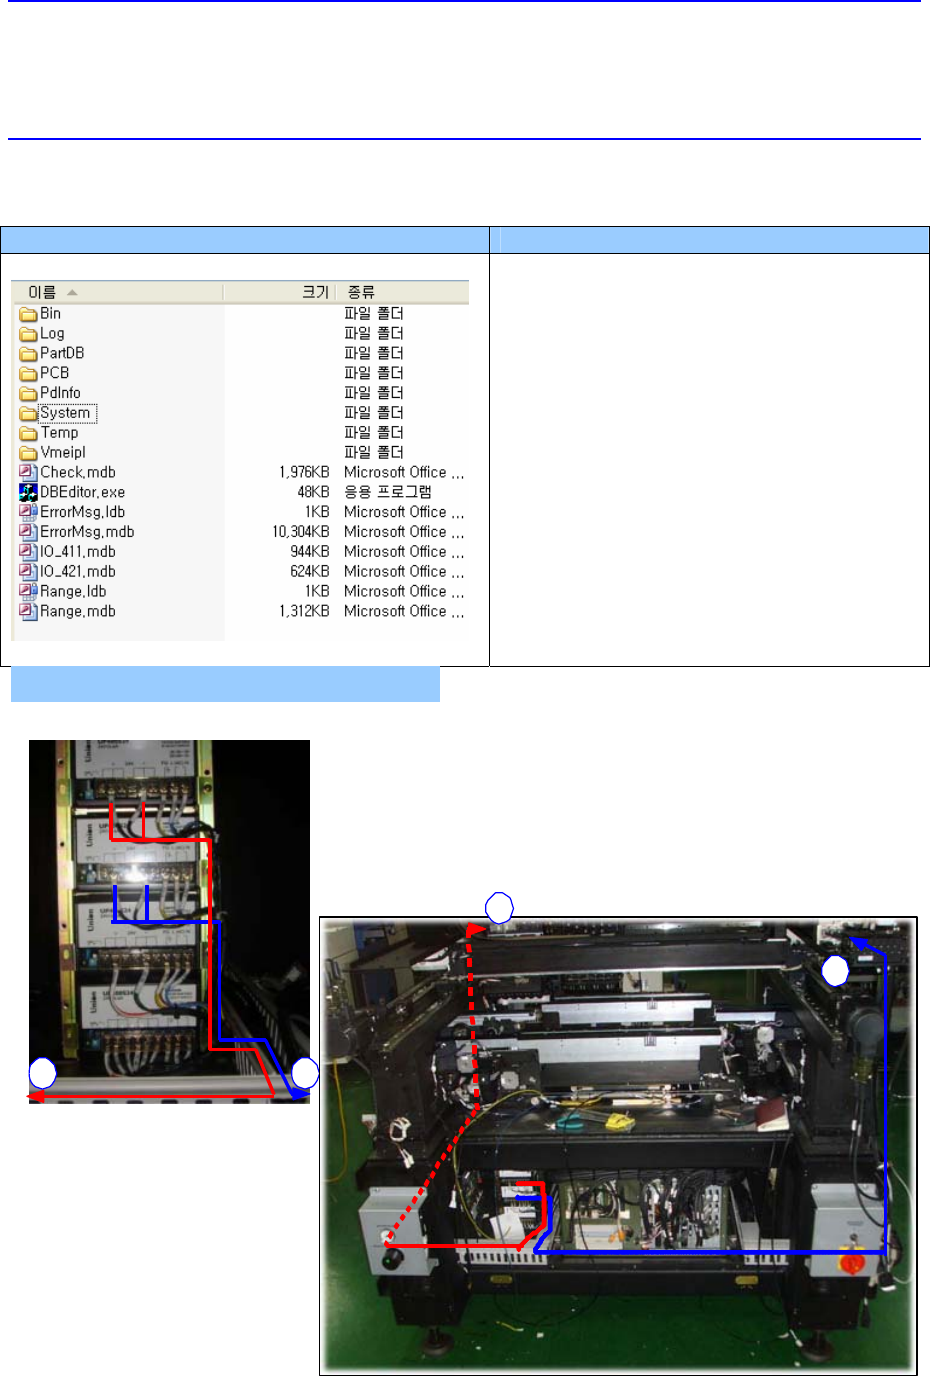Select the Bin folder name
The image size is (930, 1376).
[50, 314]
